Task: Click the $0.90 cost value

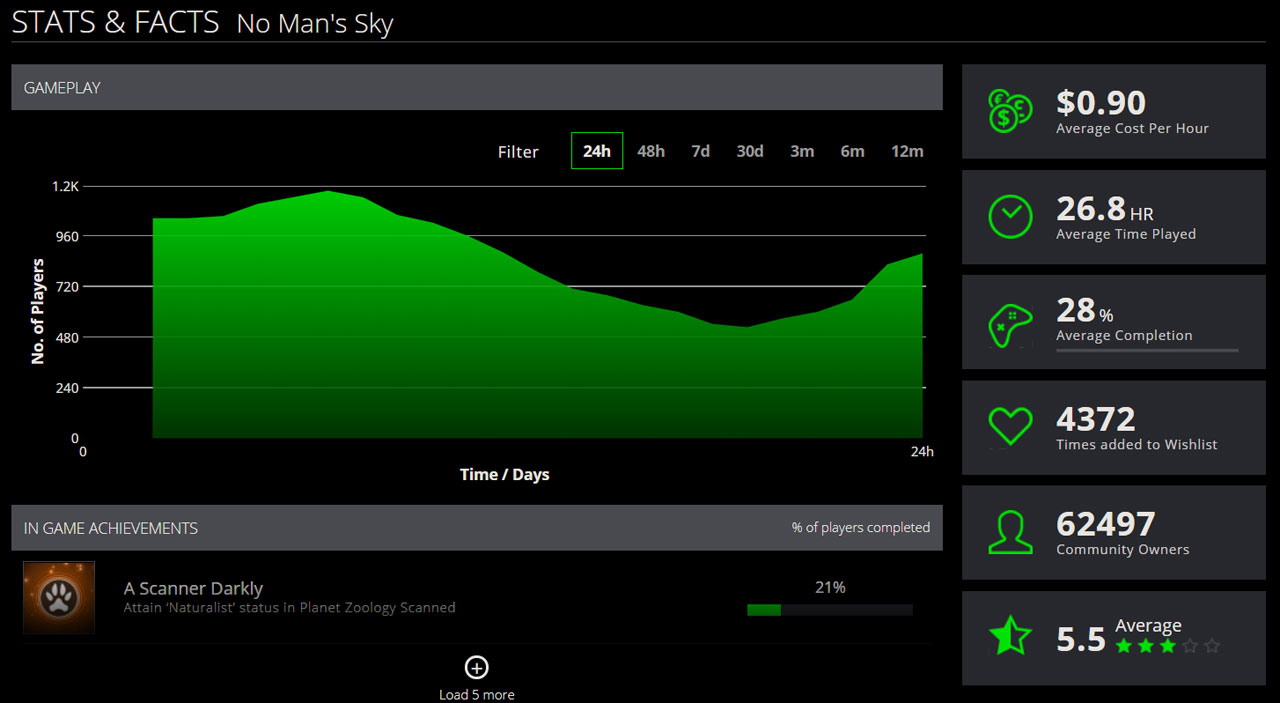Action: (x=1101, y=102)
